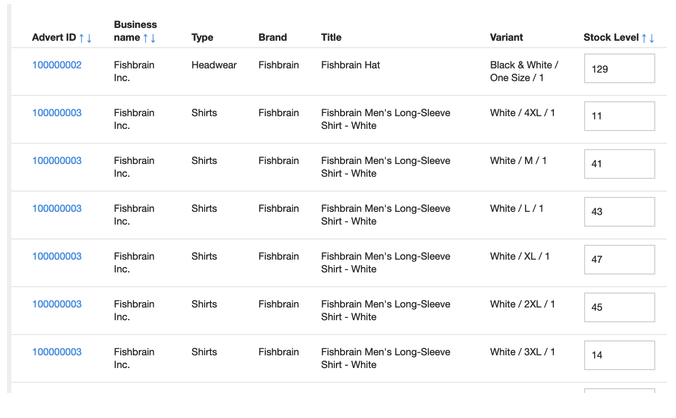Sort Stock Level descending with down arrow

click(652, 38)
